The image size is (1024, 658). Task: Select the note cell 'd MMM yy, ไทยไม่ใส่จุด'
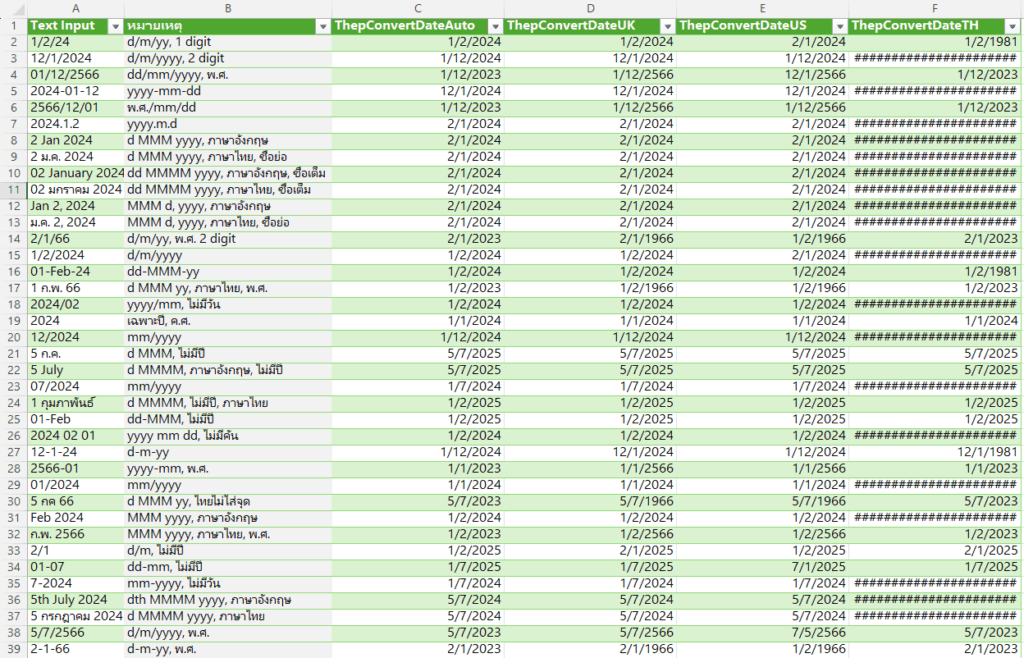click(228, 501)
